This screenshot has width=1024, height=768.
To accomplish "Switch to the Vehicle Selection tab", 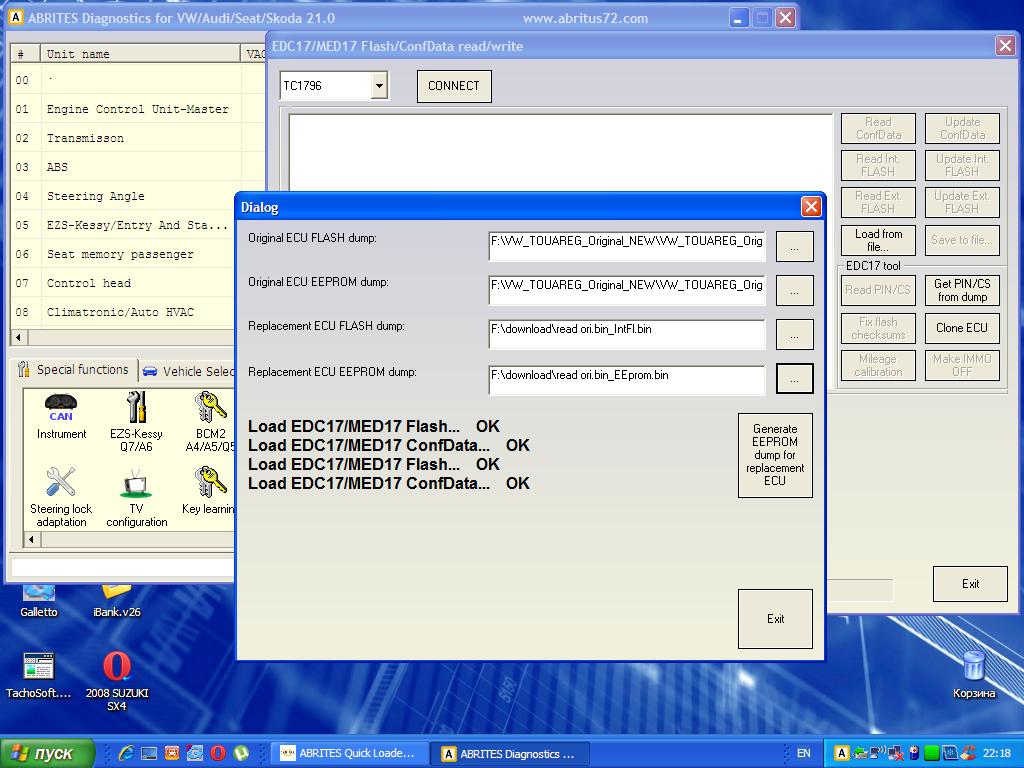I will (x=188, y=371).
